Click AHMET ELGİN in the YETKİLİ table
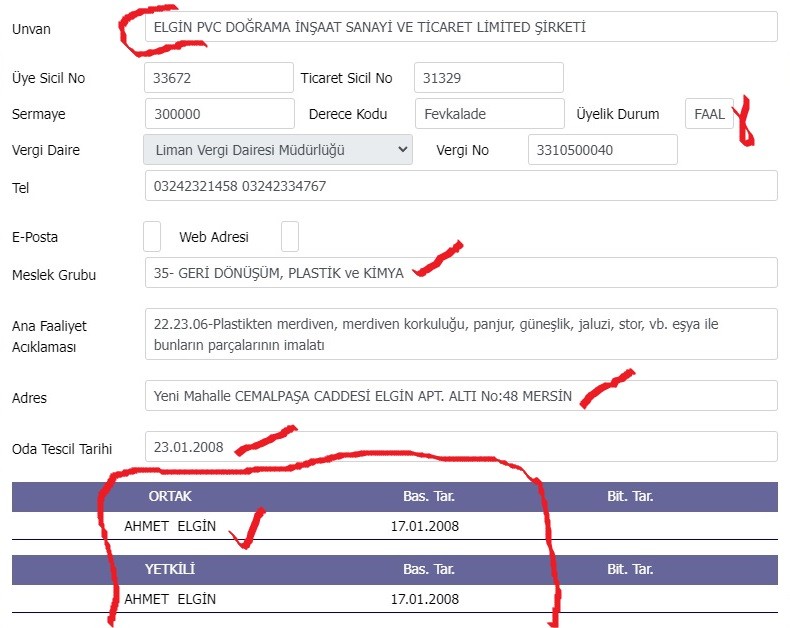Viewport: 790px width, 628px height. (x=170, y=599)
